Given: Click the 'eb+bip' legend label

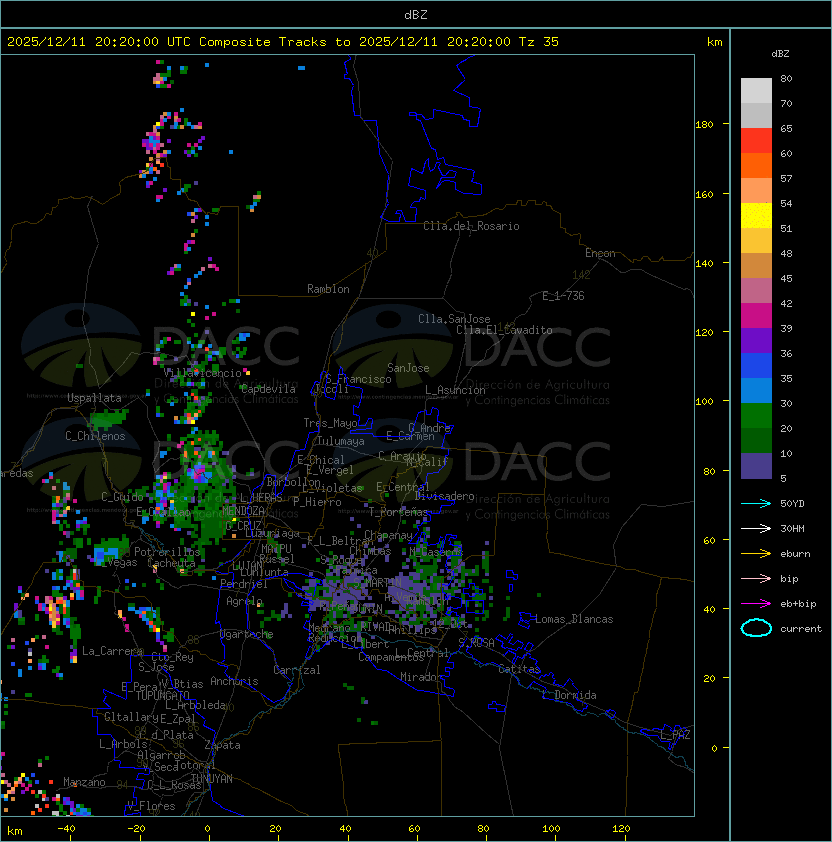Looking at the screenshot, I should [798, 604].
